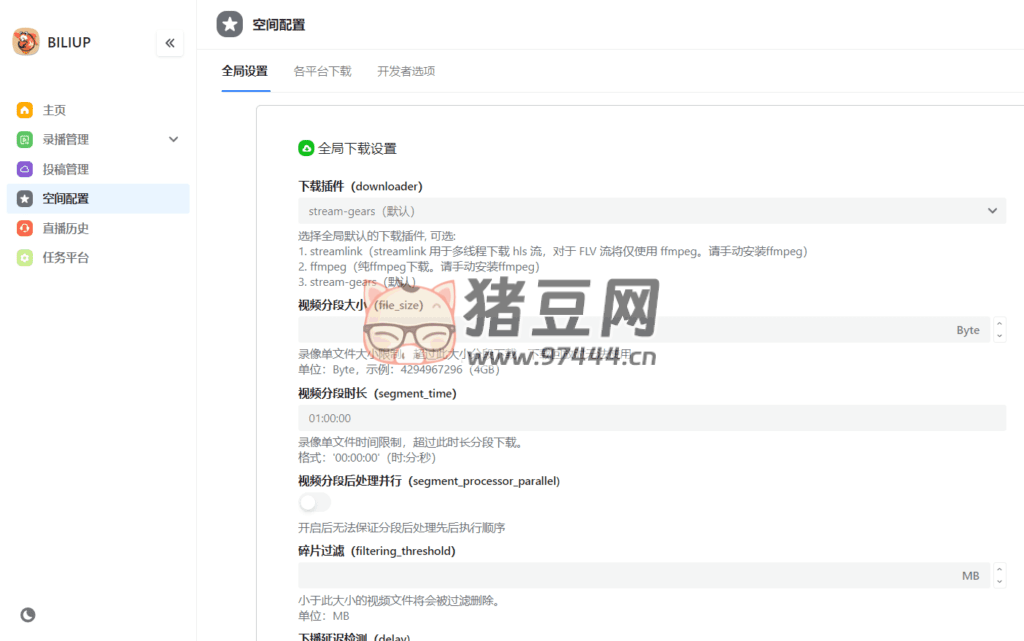The image size is (1024, 641).
Task: Click the BILIUP logo avatar
Action: pyautogui.click(x=26, y=42)
